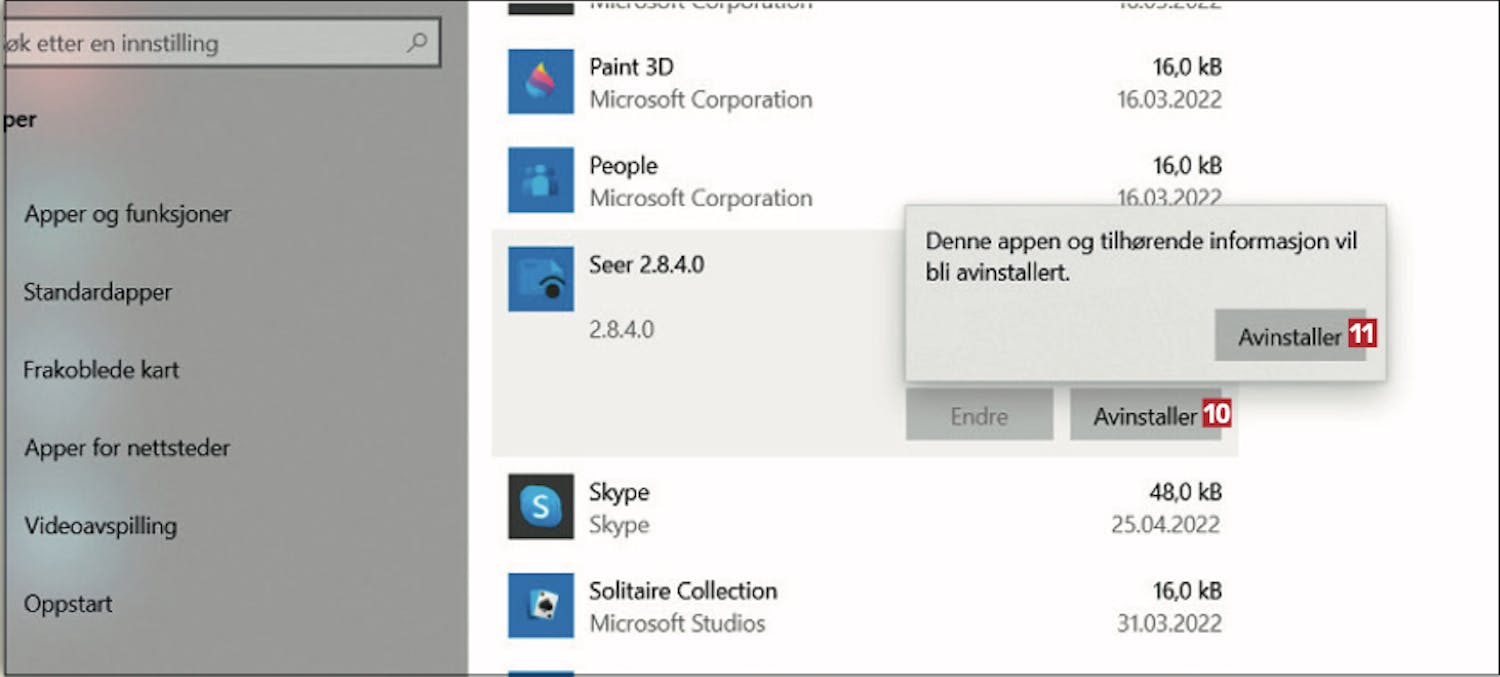
Task: Select the People app name
Action: 623,165
